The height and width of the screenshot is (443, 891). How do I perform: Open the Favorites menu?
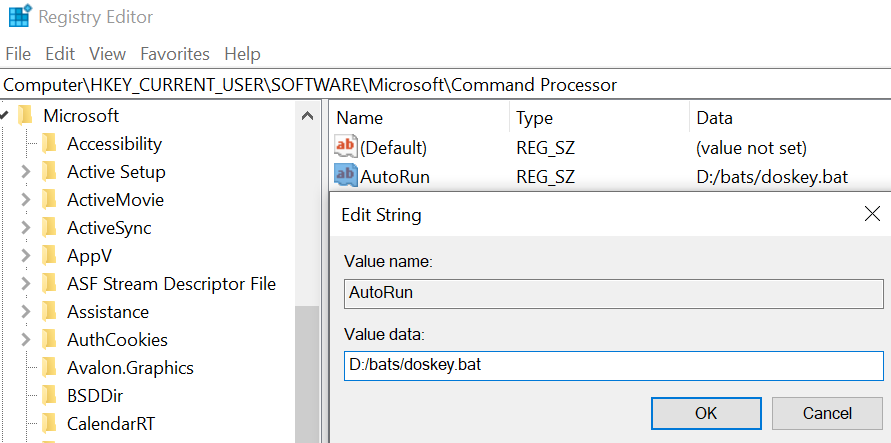pyautogui.click(x=175, y=54)
